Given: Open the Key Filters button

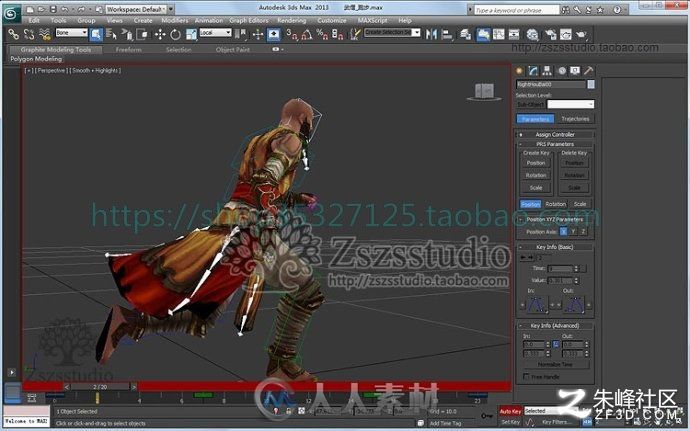Looking at the screenshot, I should click(555, 422).
